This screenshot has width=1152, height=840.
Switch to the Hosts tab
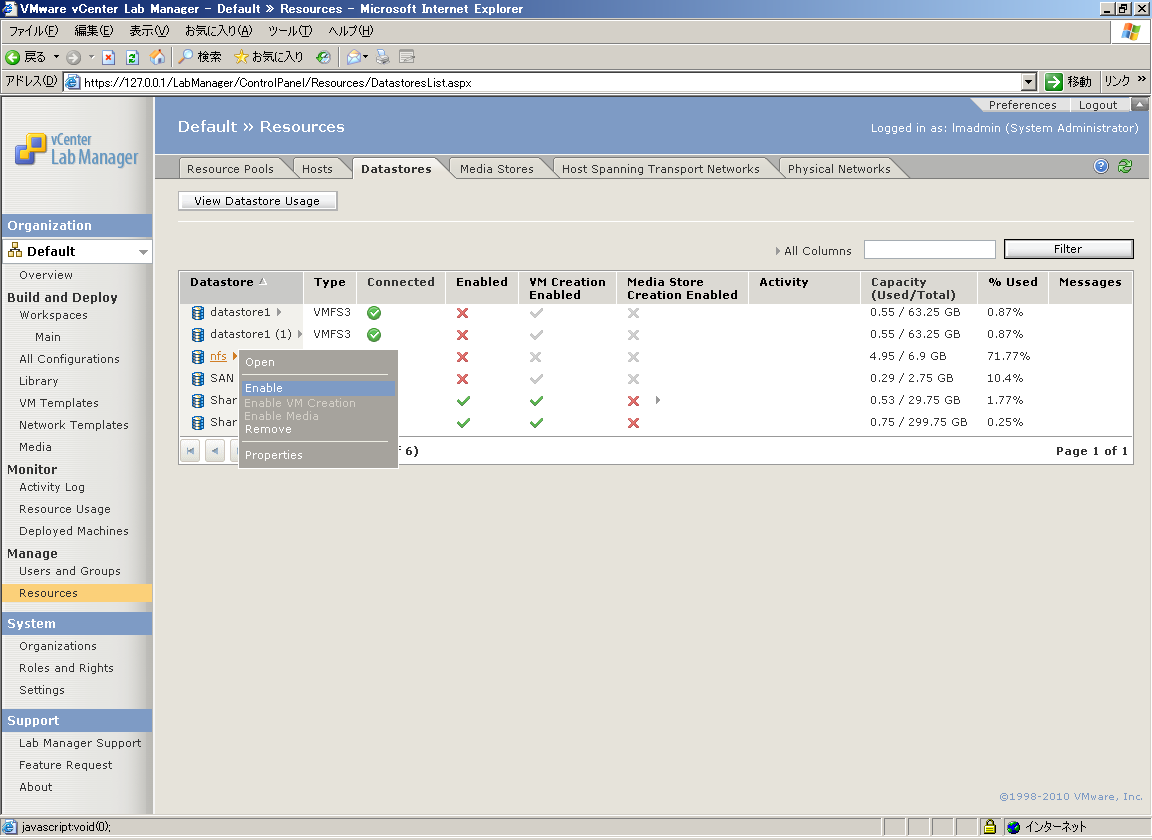tap(317, 169)
